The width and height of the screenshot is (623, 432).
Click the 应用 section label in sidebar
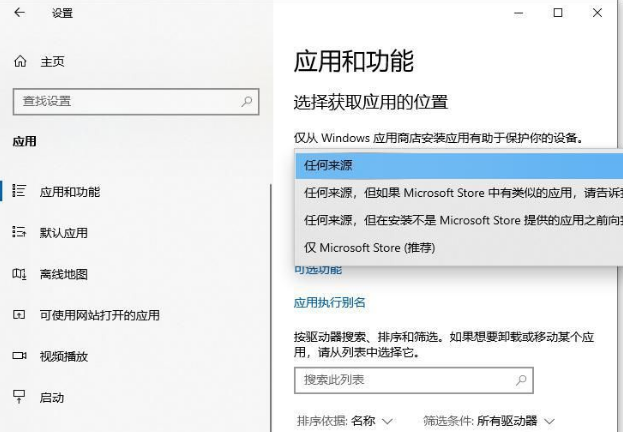pos(25,141)
